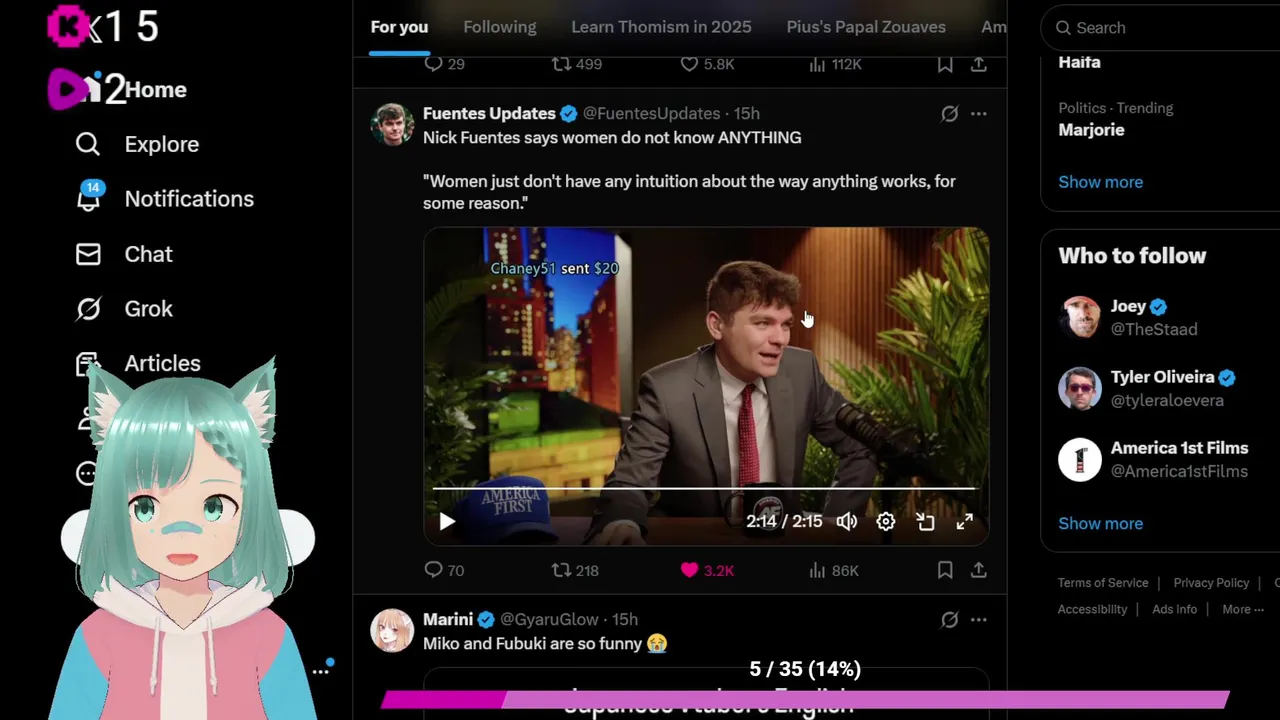
Task: Switch to the Following tab
Action: tap(500, 27)
